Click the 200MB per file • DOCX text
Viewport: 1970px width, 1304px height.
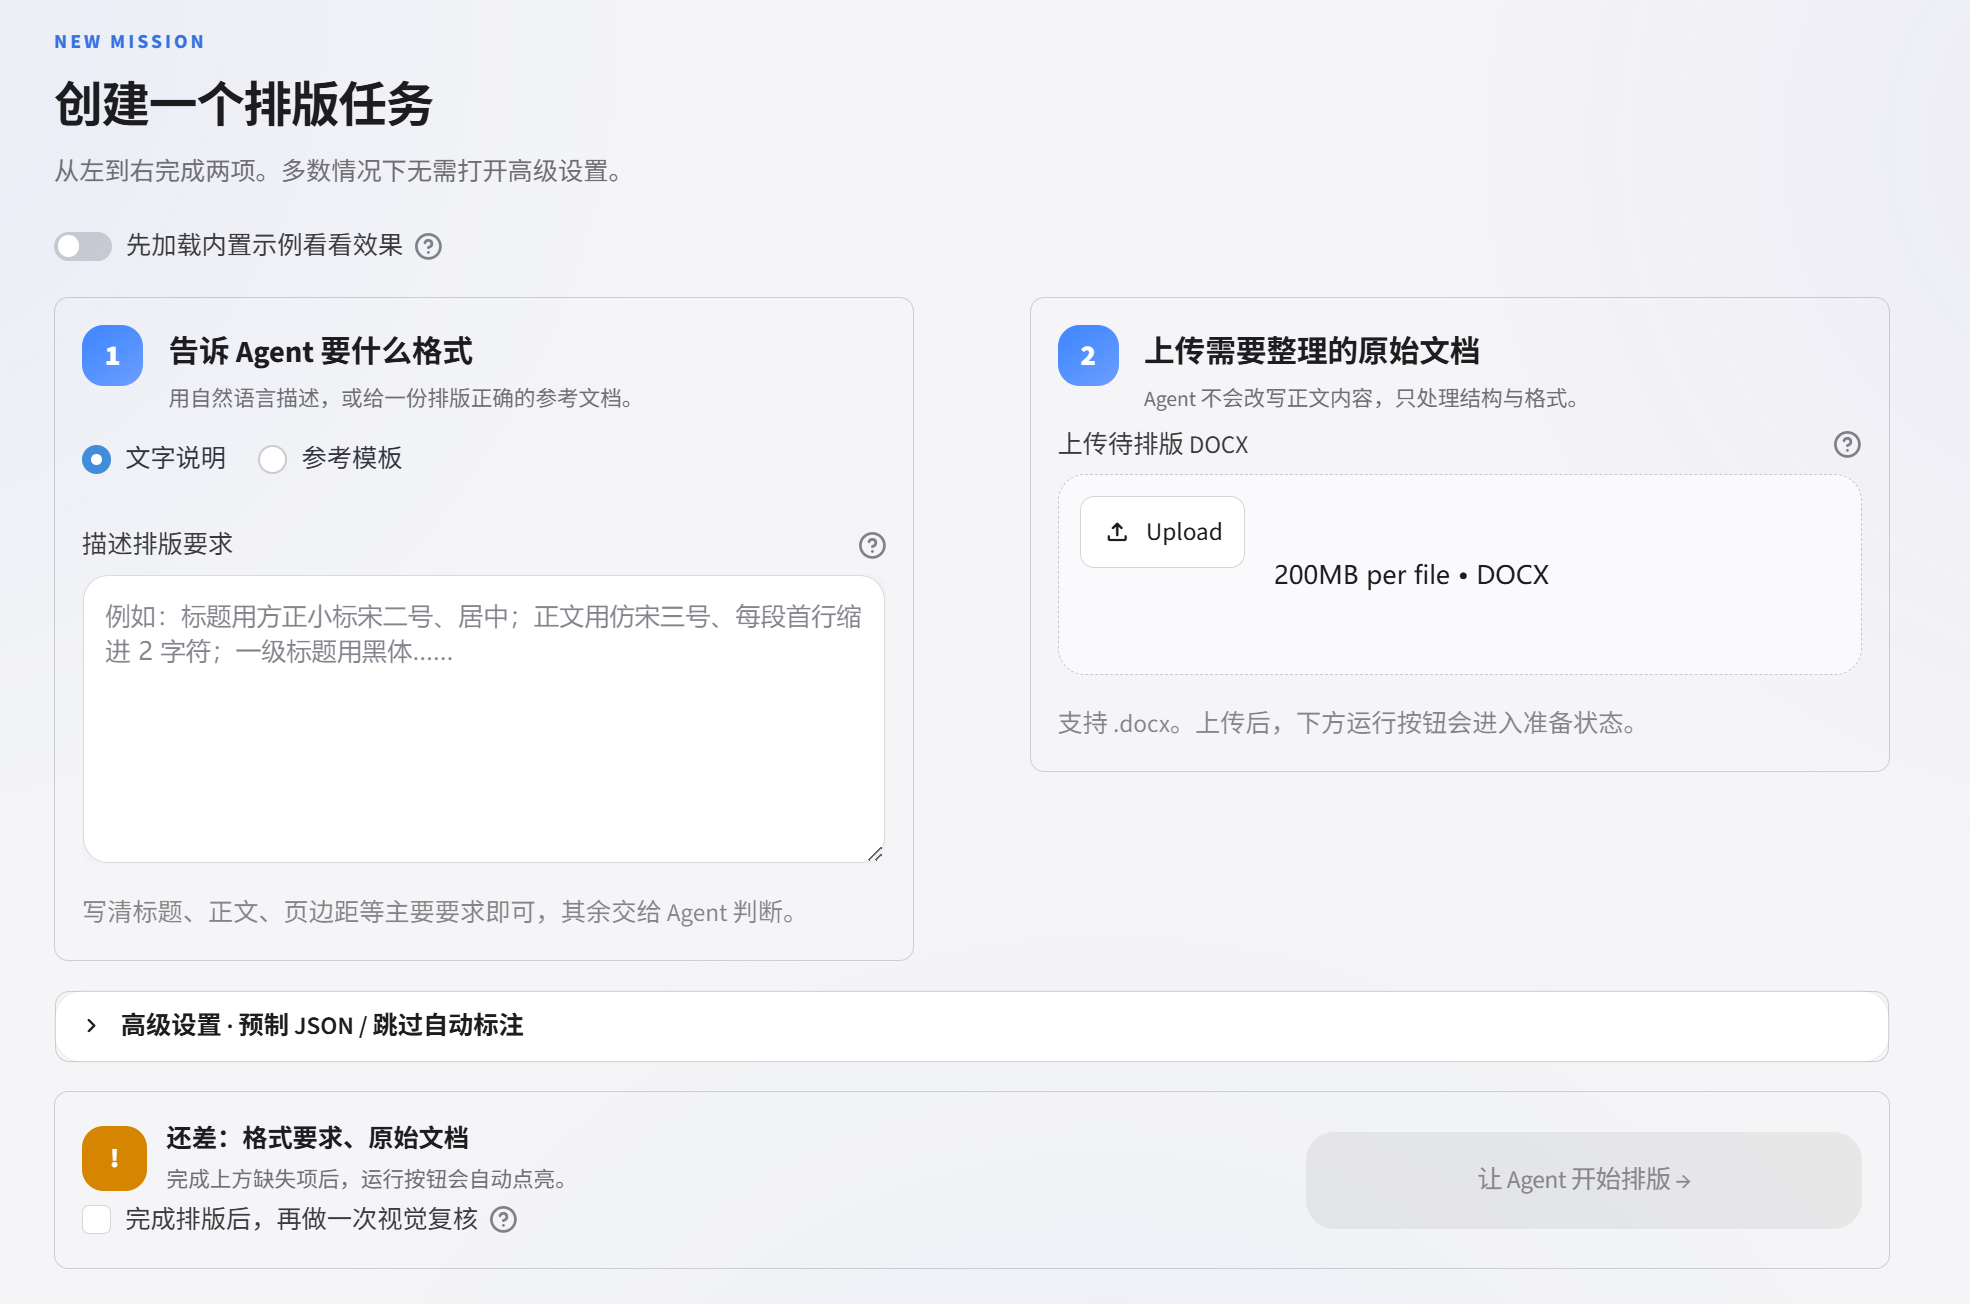pyautogui.click(x=1411, y=575)
